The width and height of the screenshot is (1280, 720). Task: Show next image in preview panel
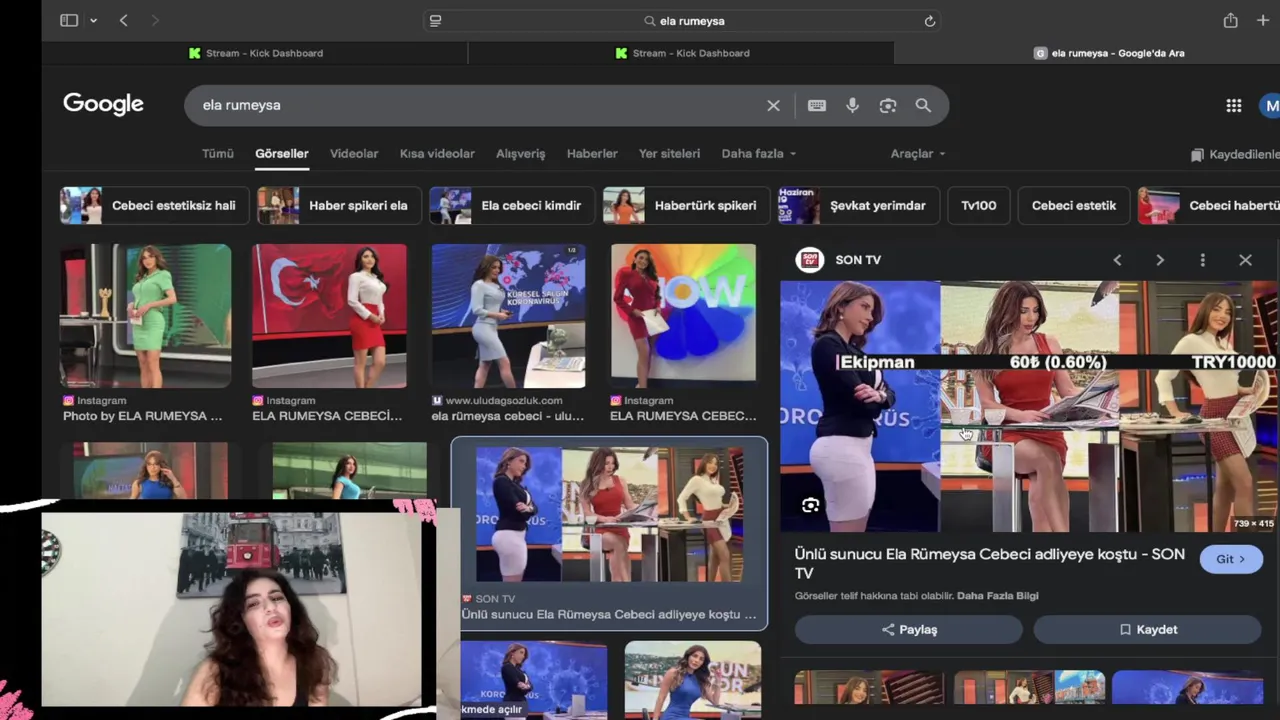click(x=1160, y=260)
